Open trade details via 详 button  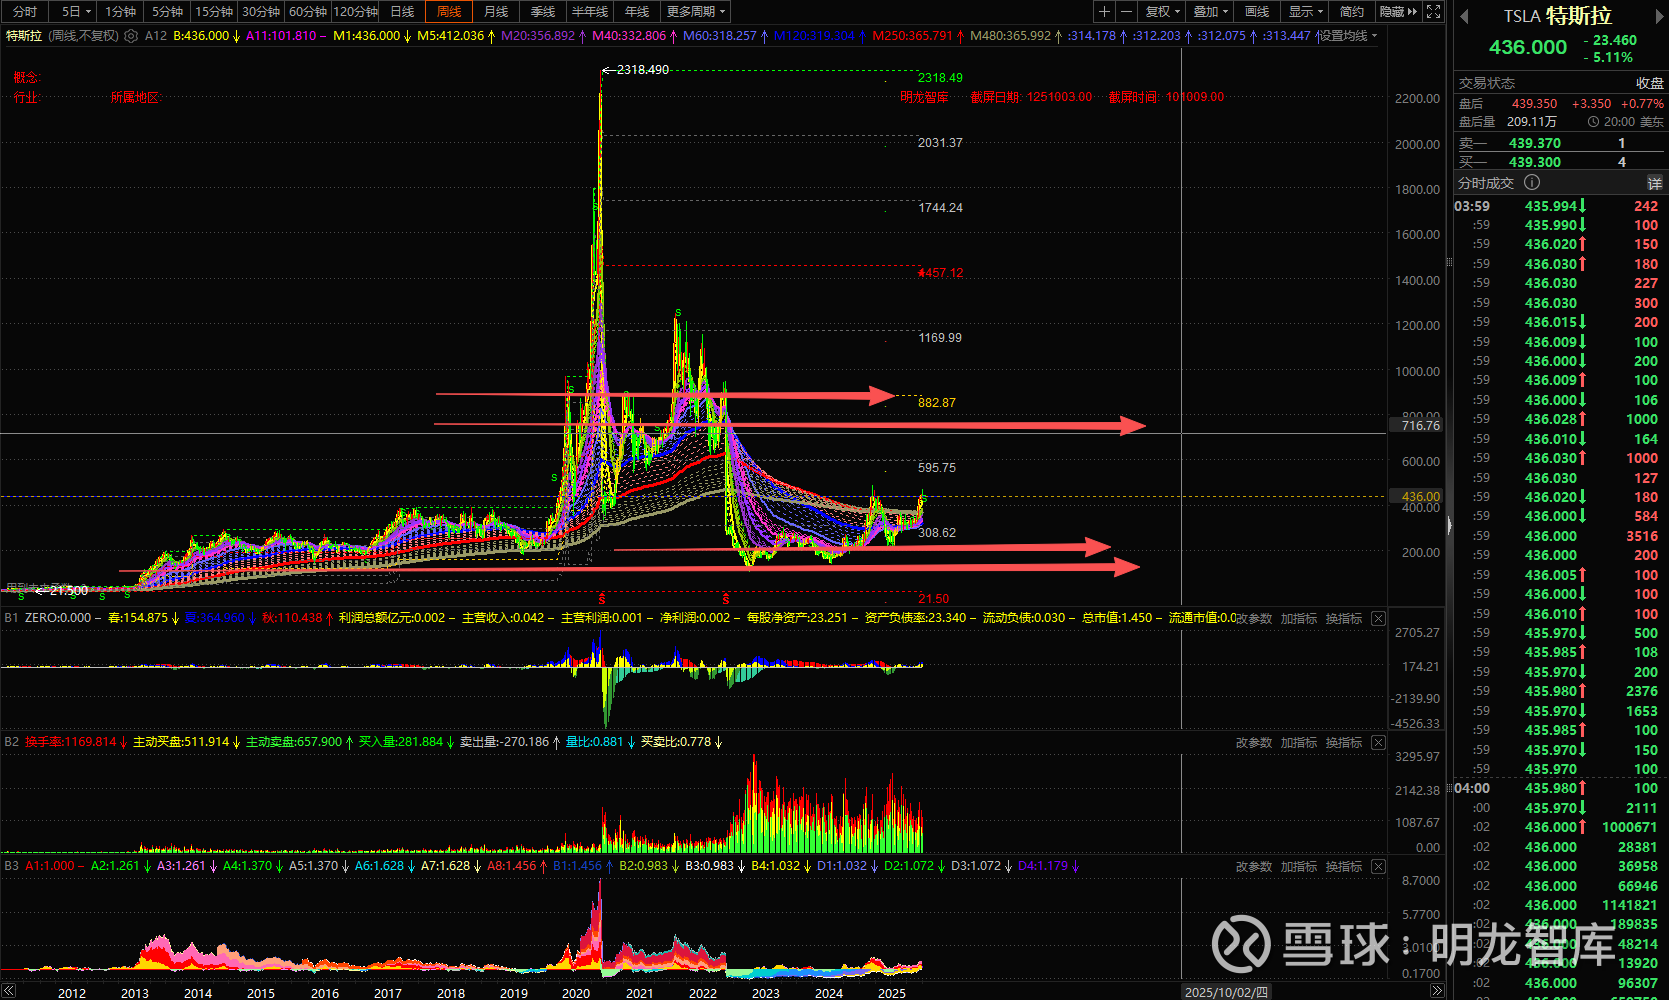click(1654, 183)
